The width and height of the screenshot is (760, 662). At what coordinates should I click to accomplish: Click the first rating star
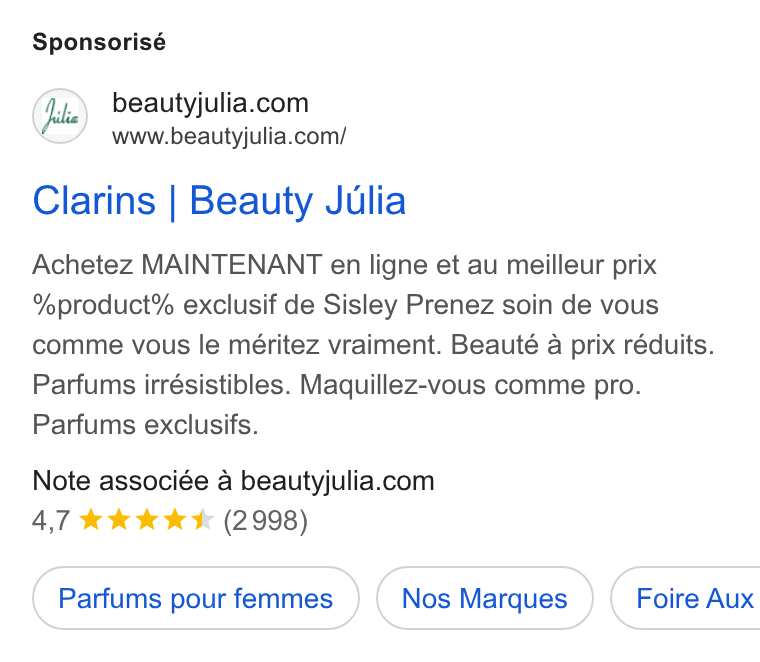click(91, 520)
